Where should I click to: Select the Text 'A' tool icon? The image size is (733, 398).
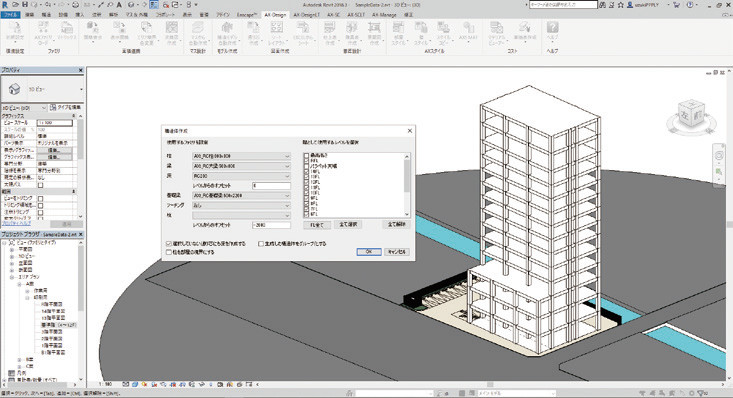click(x=119, y=5)
